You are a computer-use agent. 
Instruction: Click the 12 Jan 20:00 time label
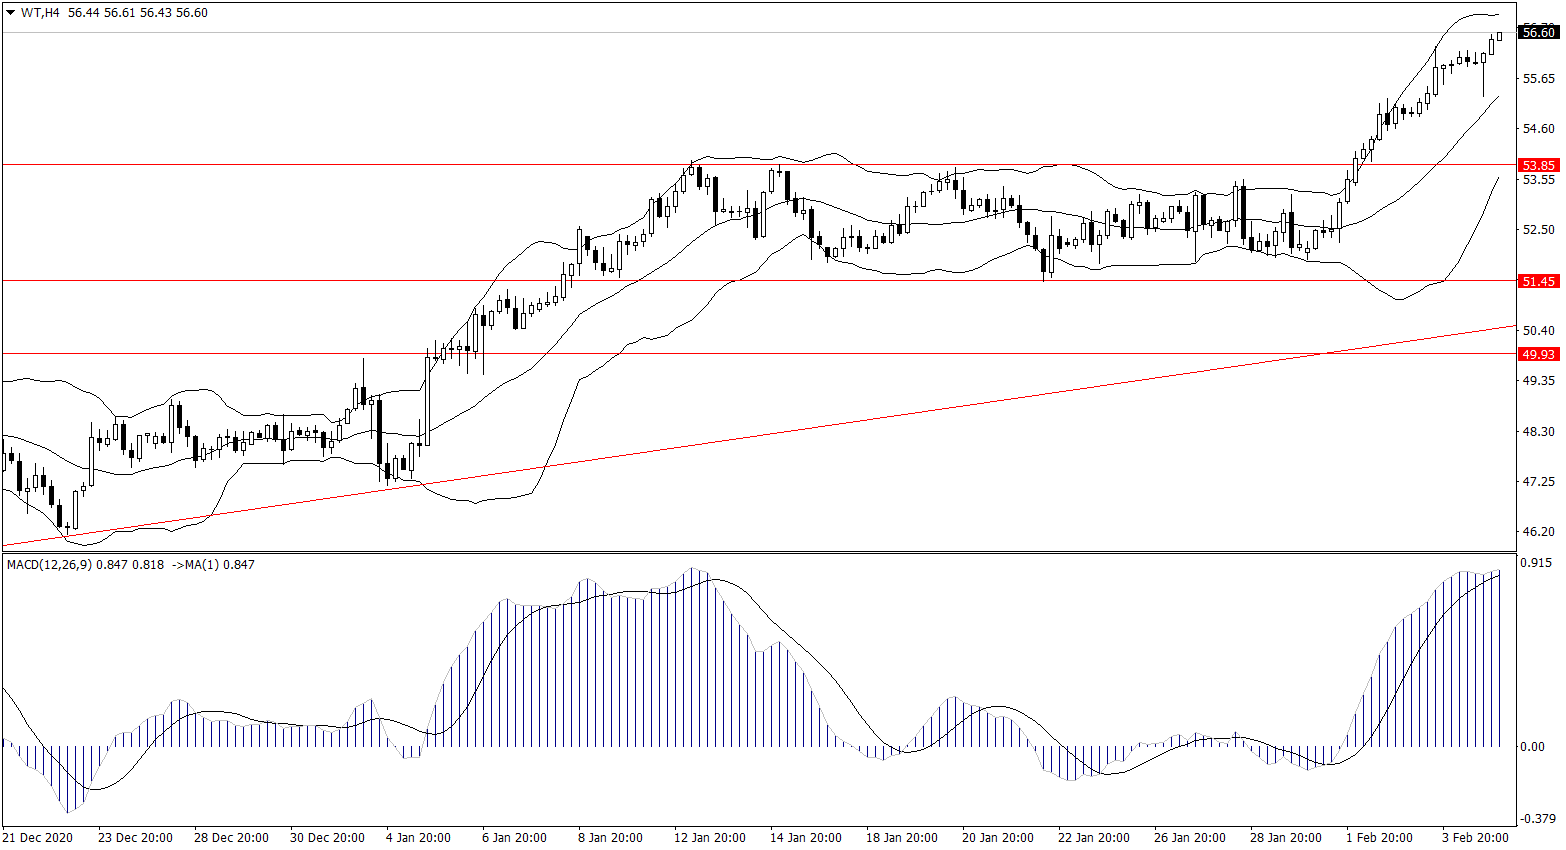coord(709,838)
